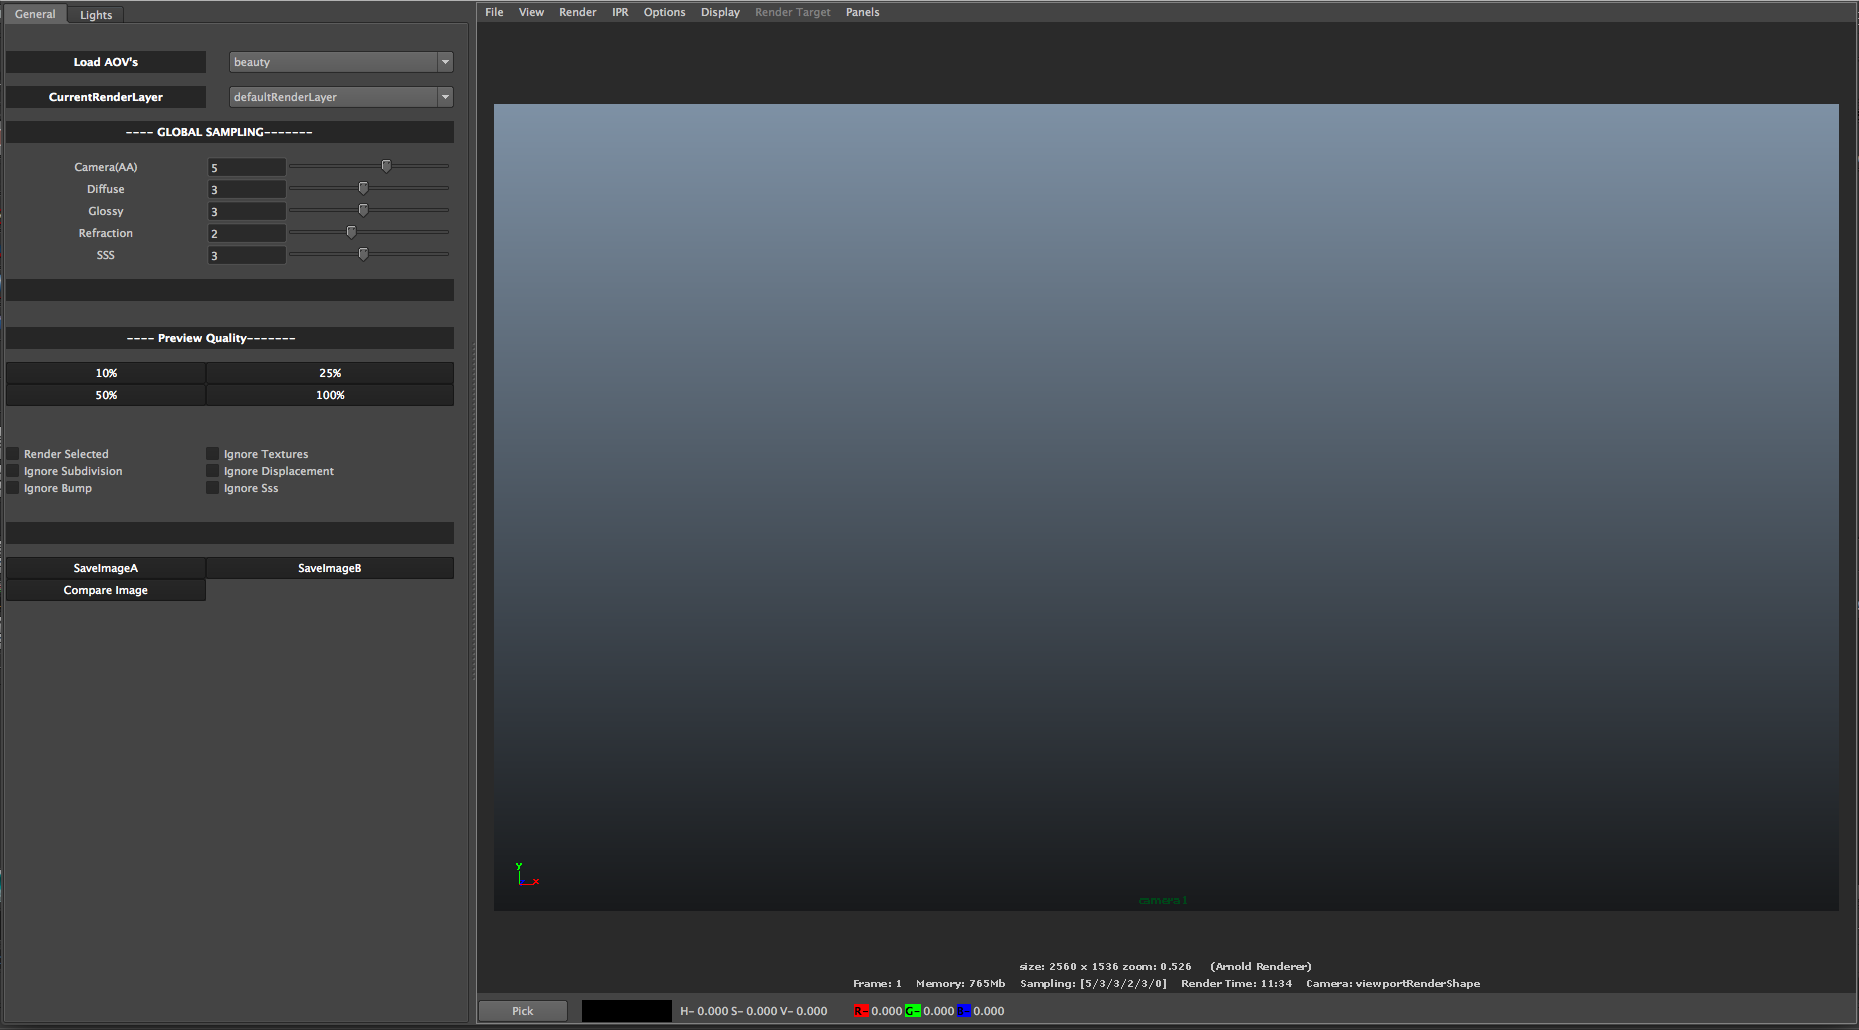Click the SaveImageB button
The width and height of the screenshot is (1859, 1030).
click(330, 568)
